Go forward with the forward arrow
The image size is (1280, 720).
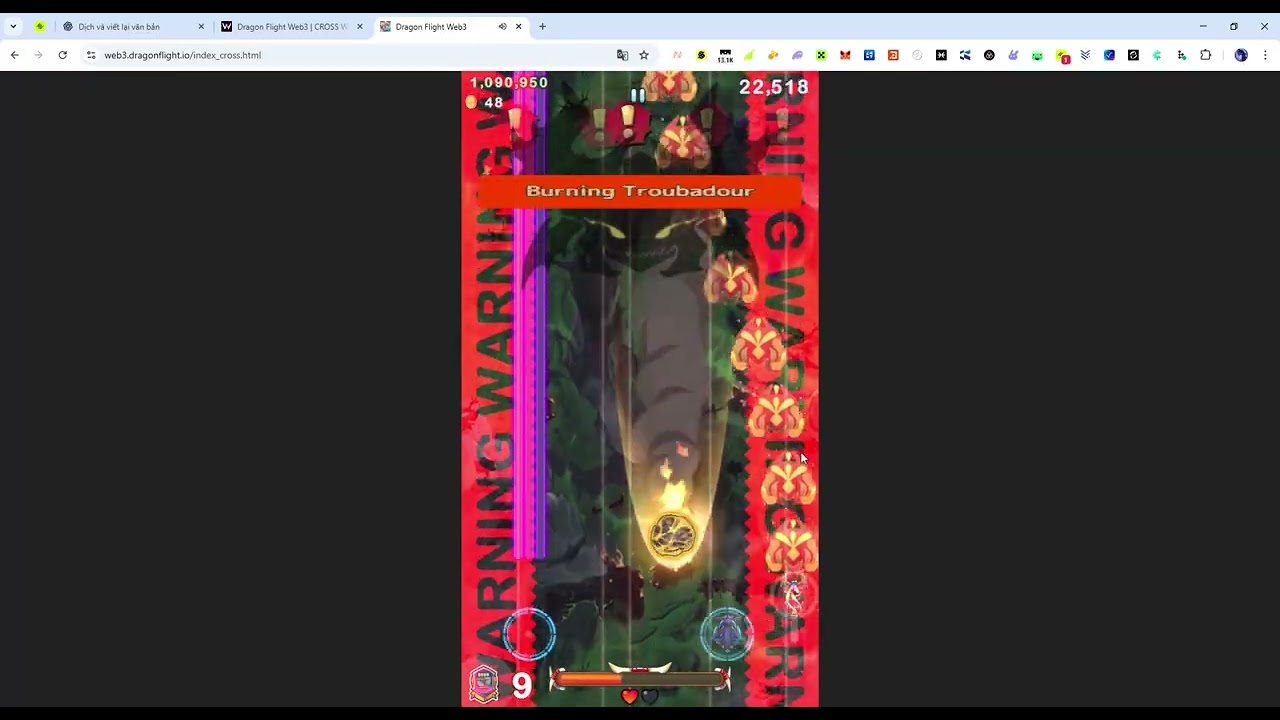(x=39, y=55)
